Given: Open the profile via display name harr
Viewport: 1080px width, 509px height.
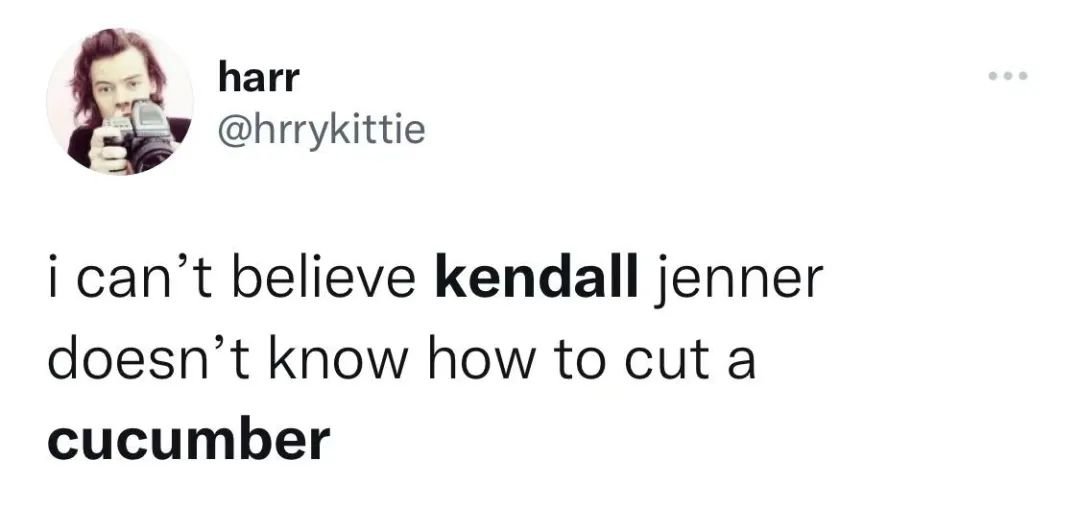Looking at the screenshot, I should click(259, 78).
